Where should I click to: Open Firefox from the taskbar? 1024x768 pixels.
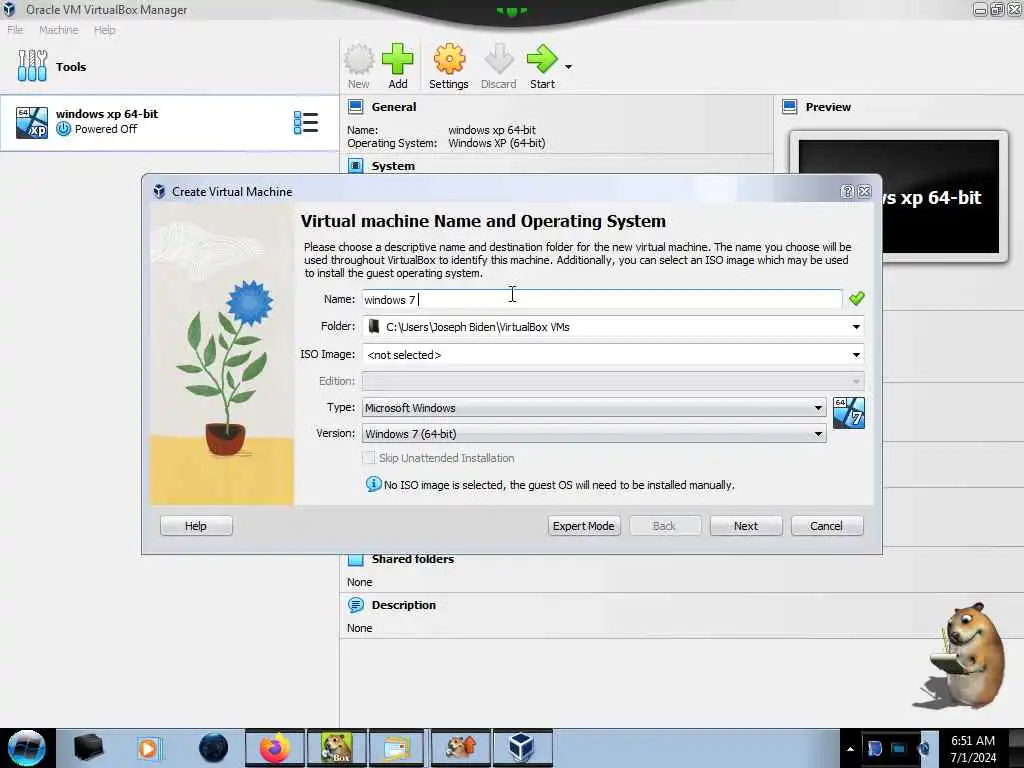[274, 748]
